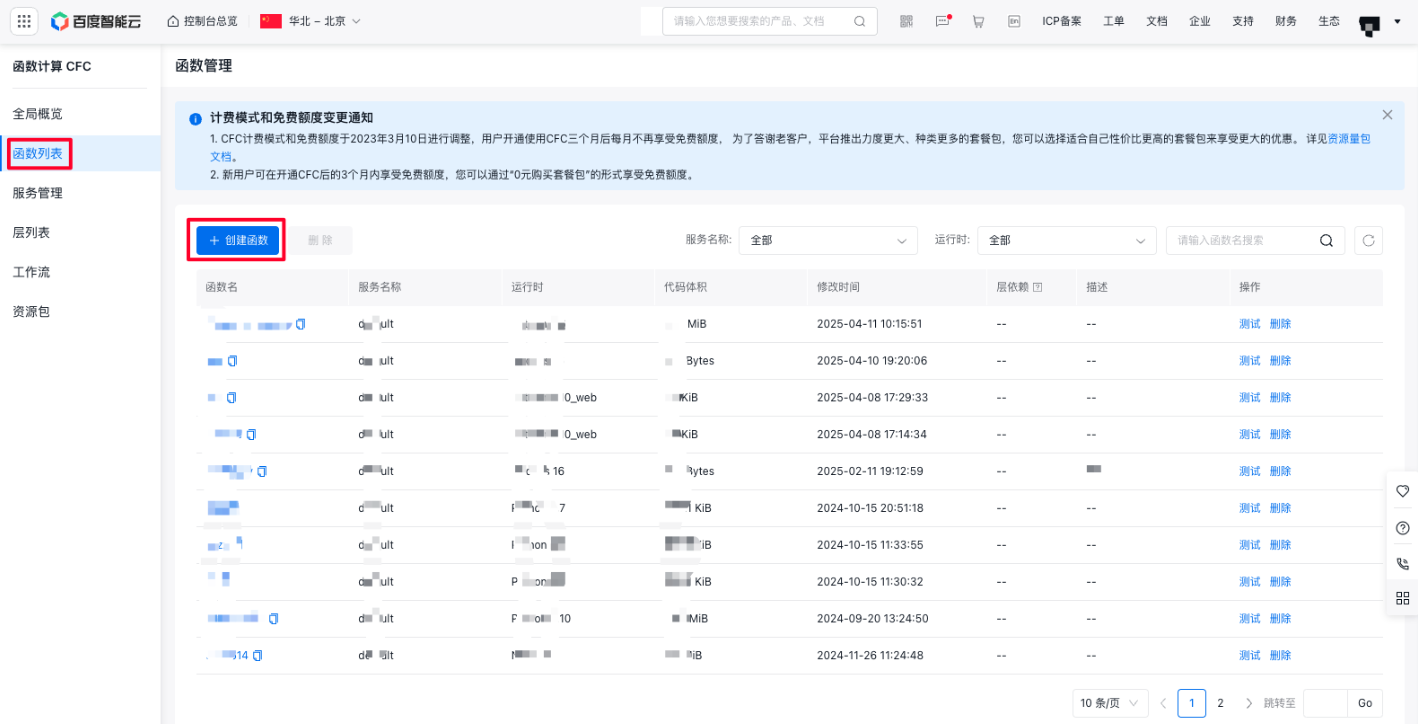This screenshot has width=1418, height=724.
Task: Open 财务 in the top navigation
Action: click(x=1286, y=21)
